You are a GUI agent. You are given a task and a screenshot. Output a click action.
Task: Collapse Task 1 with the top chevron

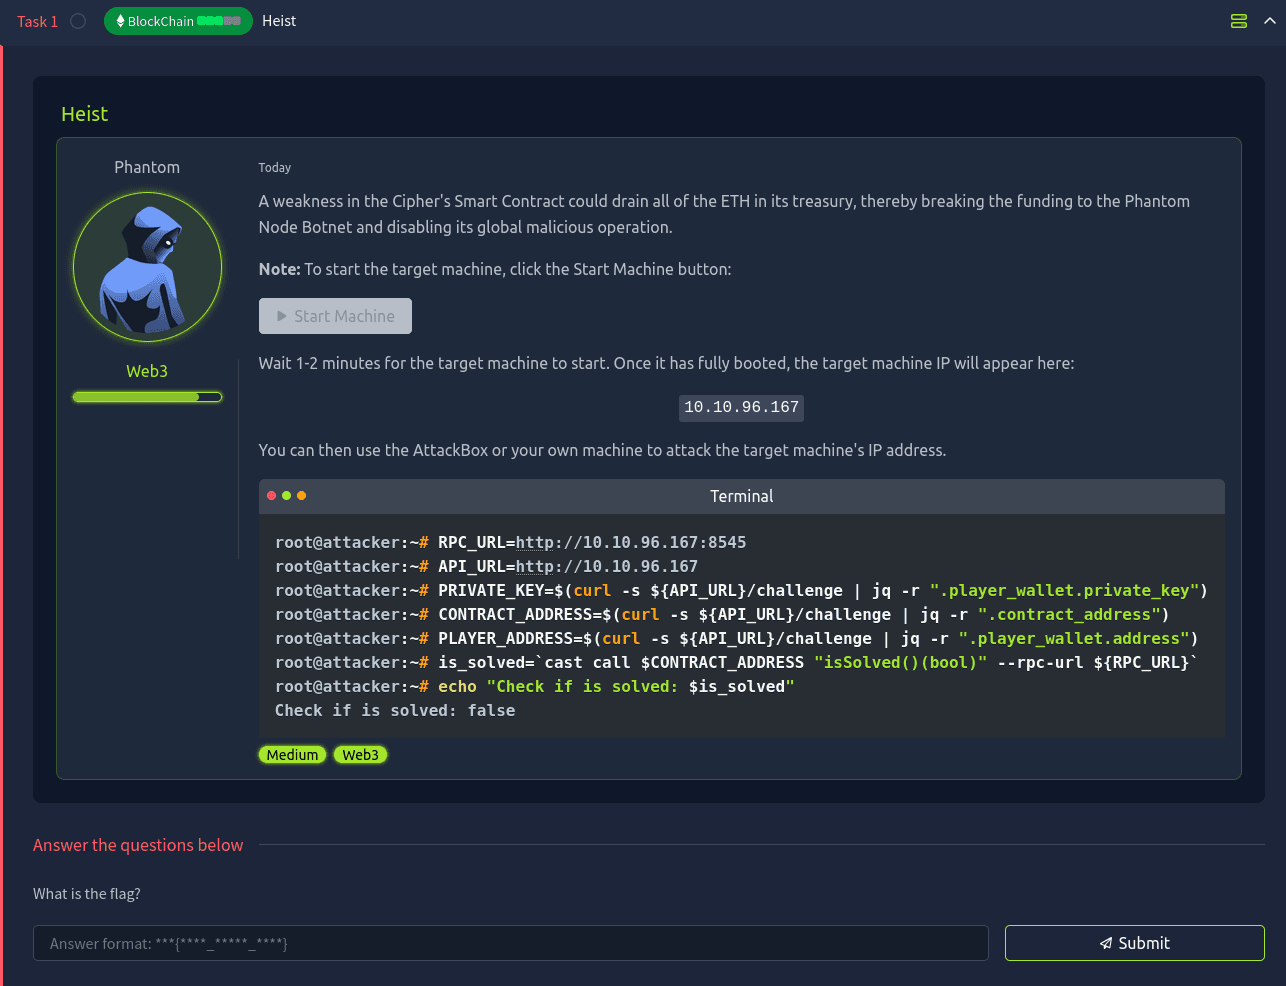(1269, 21)
